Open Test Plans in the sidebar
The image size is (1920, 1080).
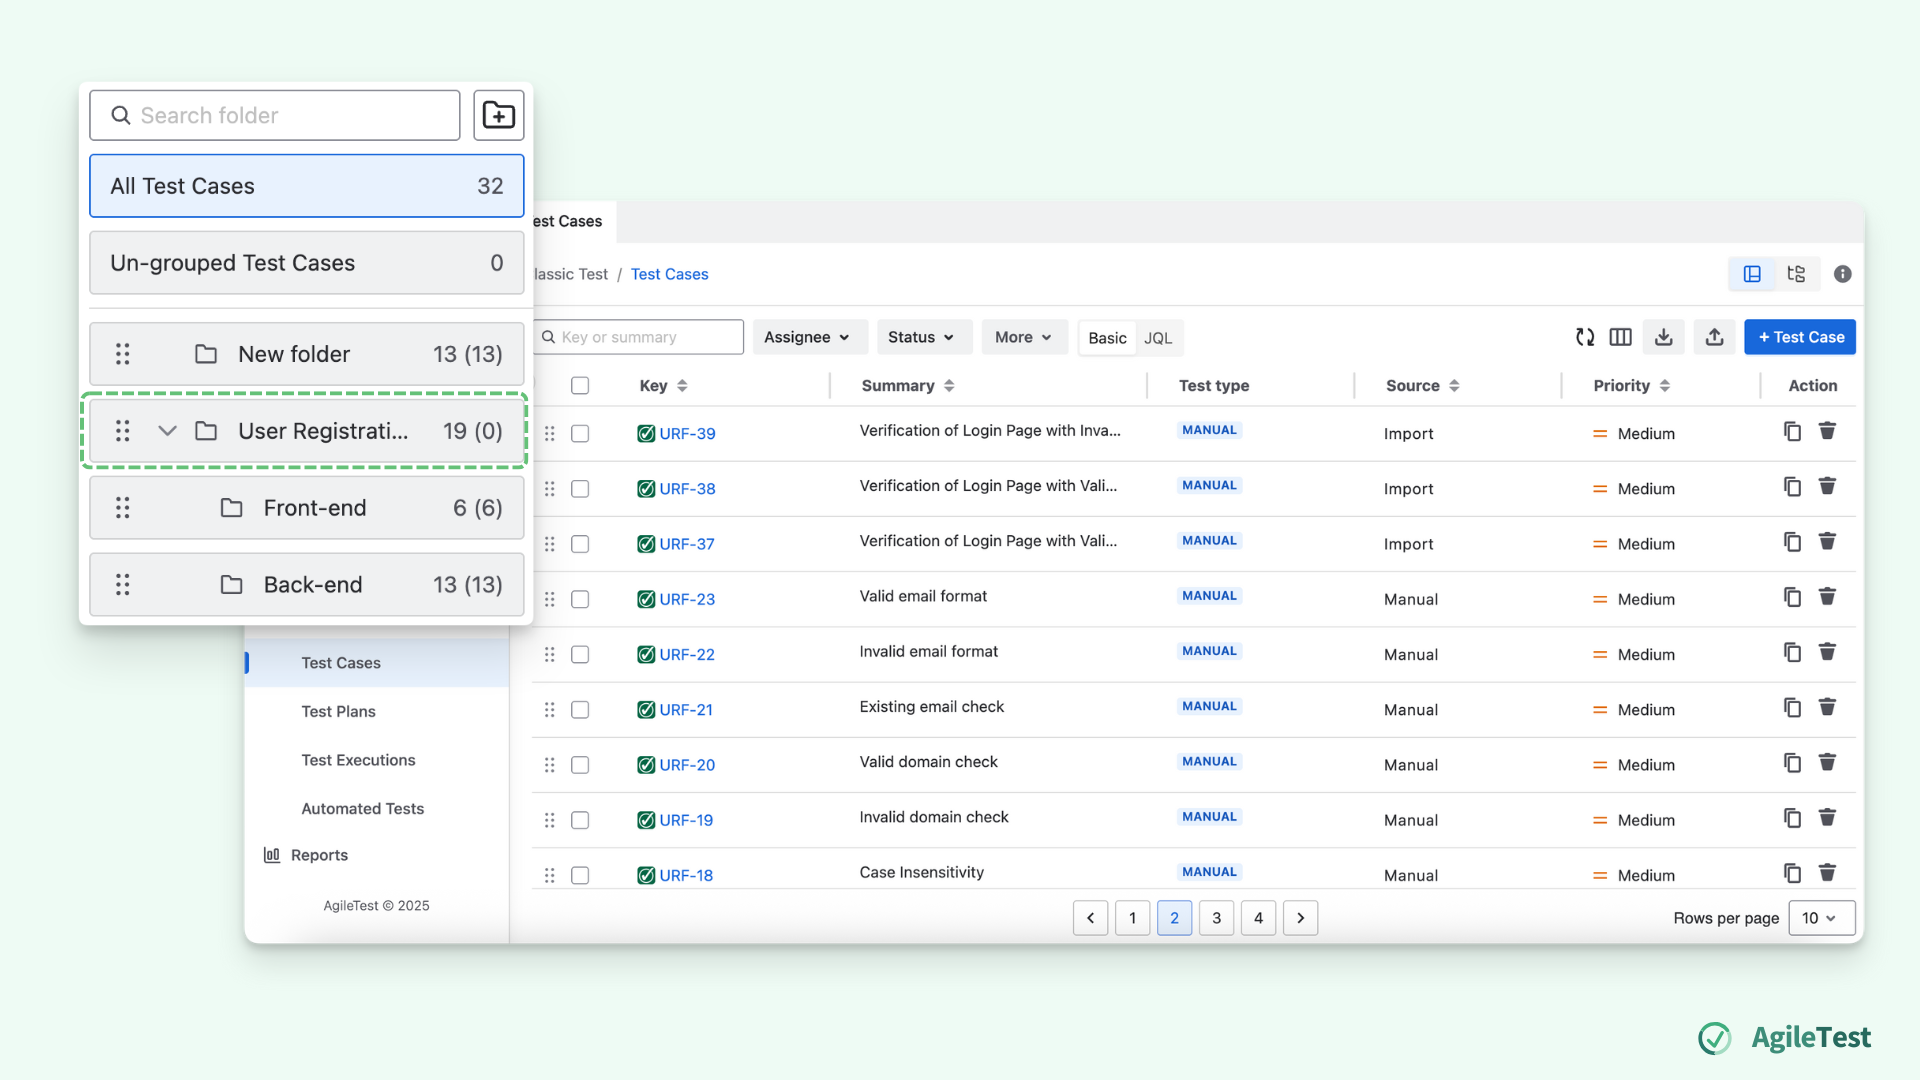click(x=337, y=711)
